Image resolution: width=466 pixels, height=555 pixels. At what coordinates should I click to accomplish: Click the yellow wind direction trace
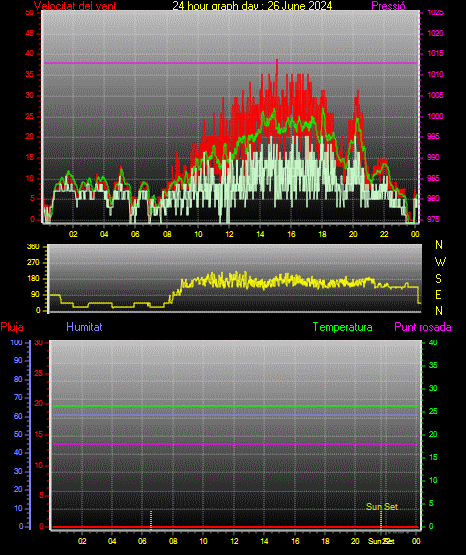[235, 290]
